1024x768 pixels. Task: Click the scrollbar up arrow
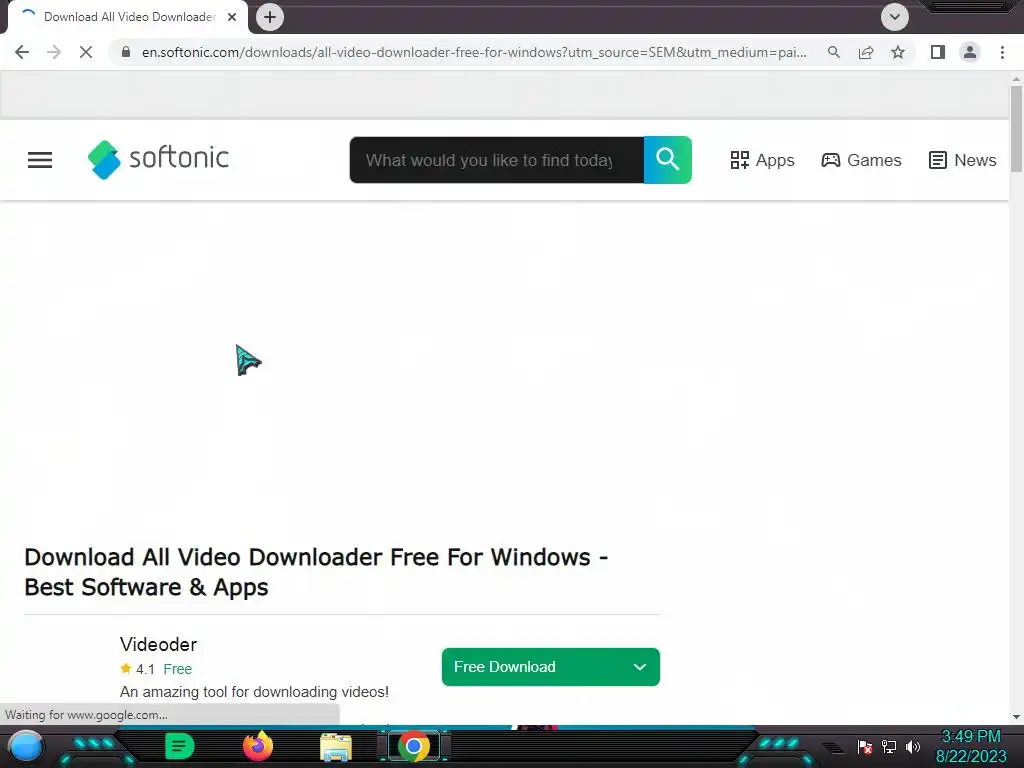[x=1016, y=79]
